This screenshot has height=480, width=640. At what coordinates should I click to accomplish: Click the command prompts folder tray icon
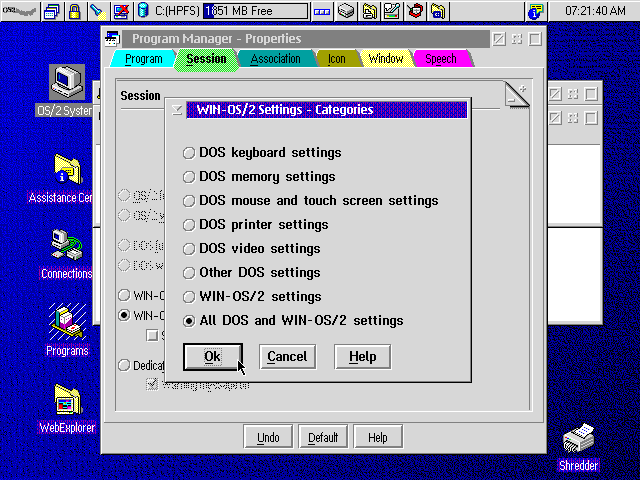pos(438,11)
